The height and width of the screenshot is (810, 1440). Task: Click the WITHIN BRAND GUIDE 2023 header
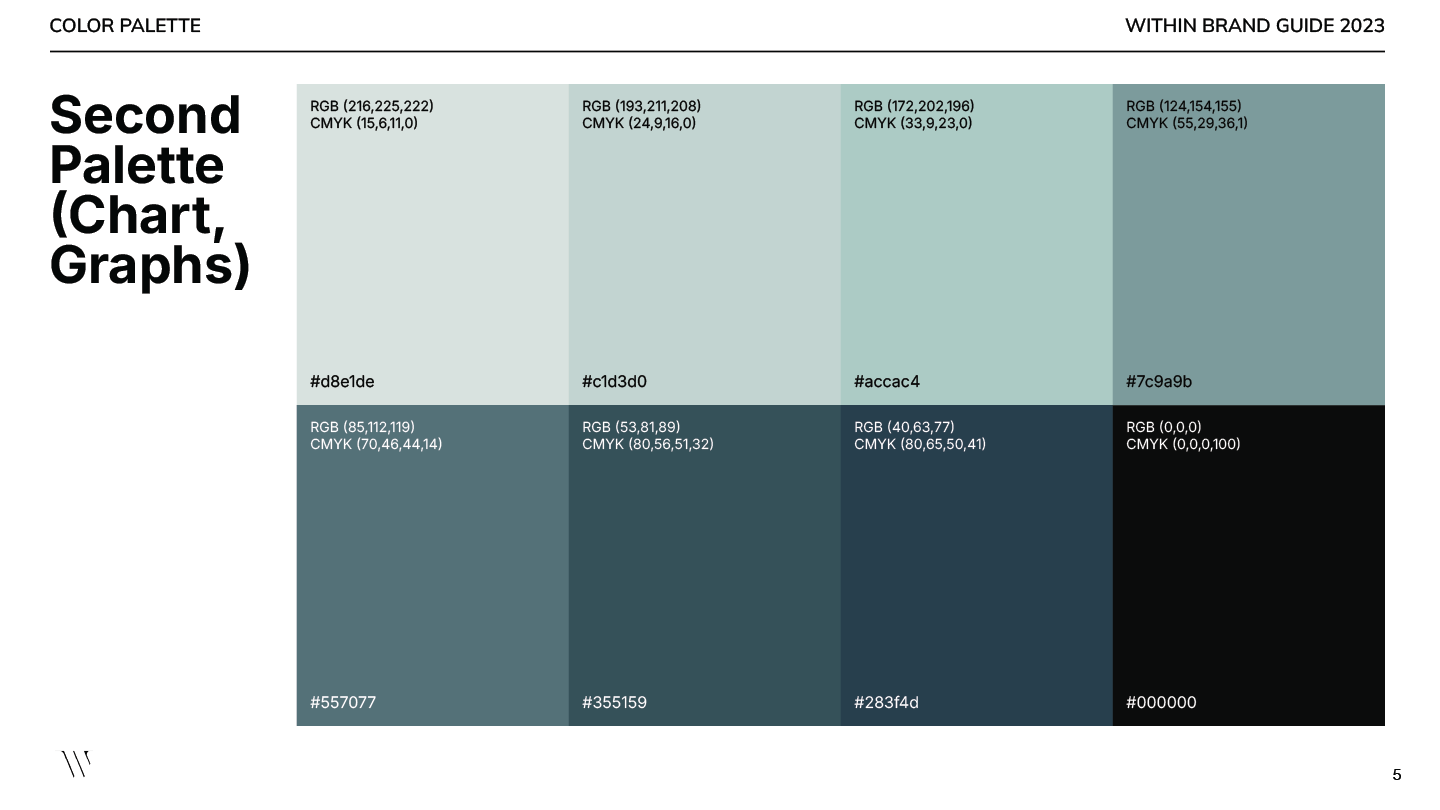coord(1255,26)
